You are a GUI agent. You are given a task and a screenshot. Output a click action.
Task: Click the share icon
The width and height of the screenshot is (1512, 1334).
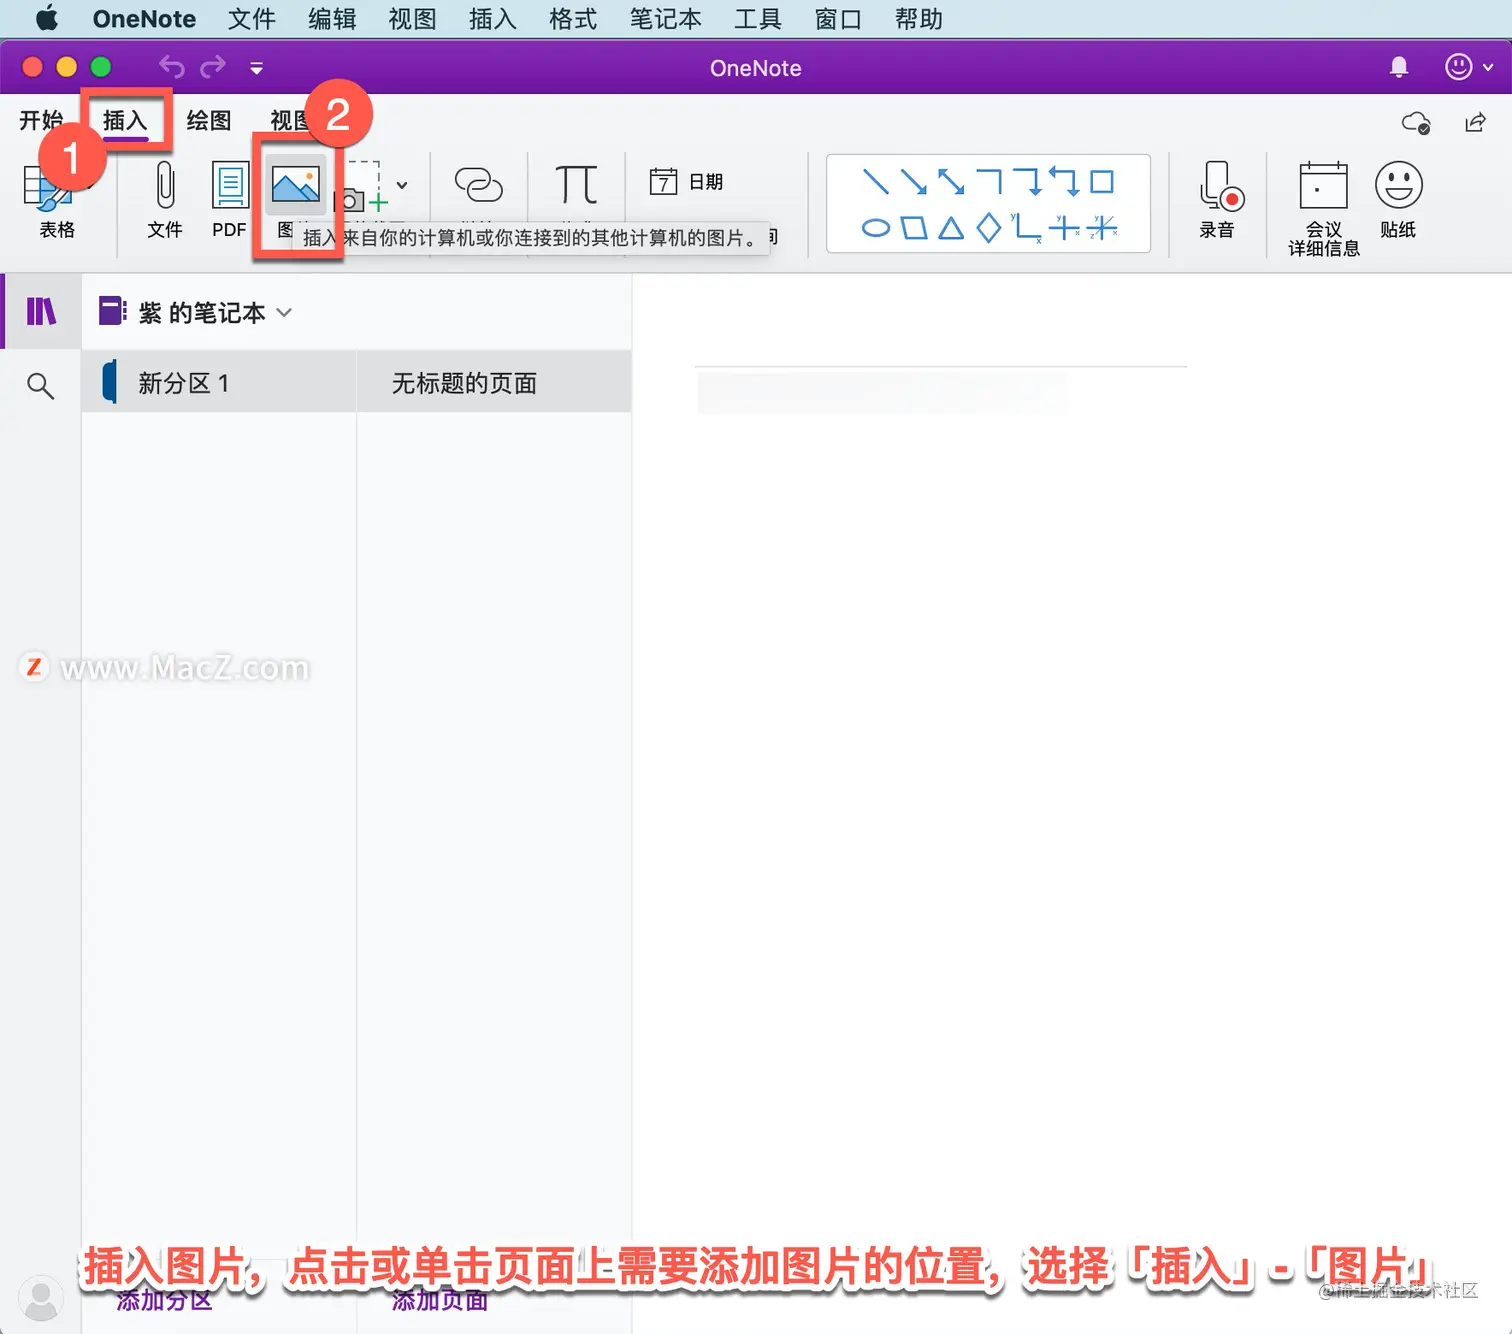click(x=1475, y=122)
